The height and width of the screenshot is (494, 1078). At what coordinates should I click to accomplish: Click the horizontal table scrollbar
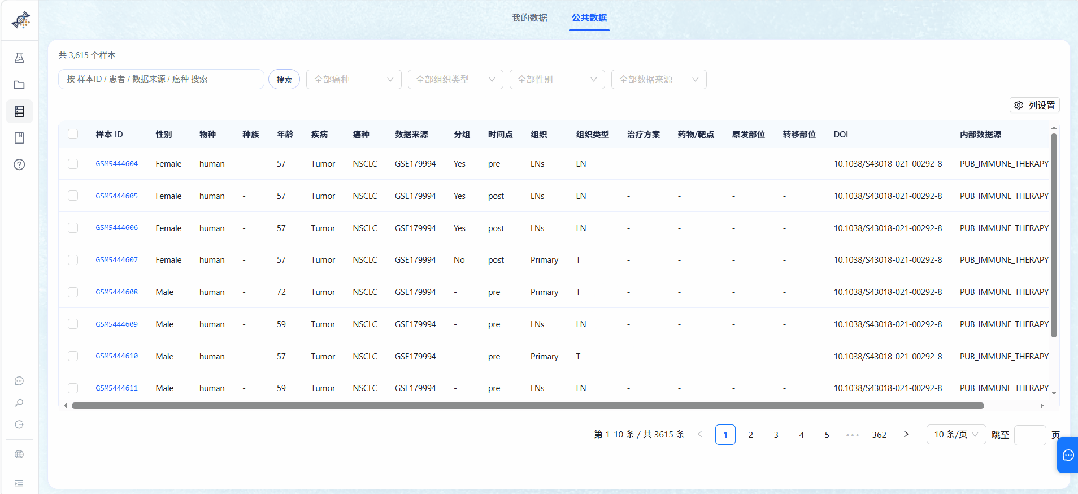pos(528,405)
